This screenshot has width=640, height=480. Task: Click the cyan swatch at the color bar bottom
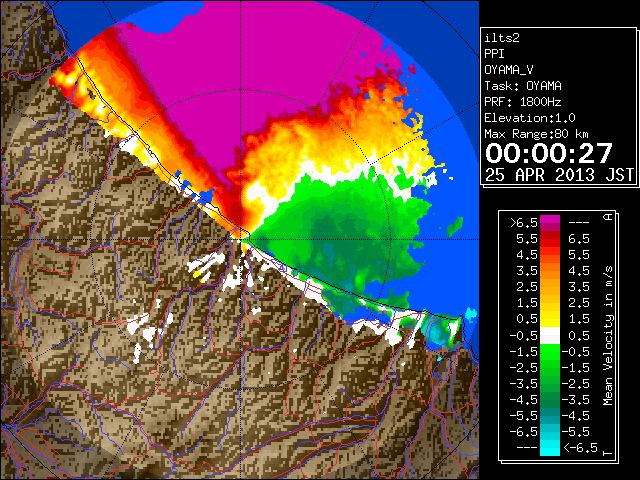[550, 448]
